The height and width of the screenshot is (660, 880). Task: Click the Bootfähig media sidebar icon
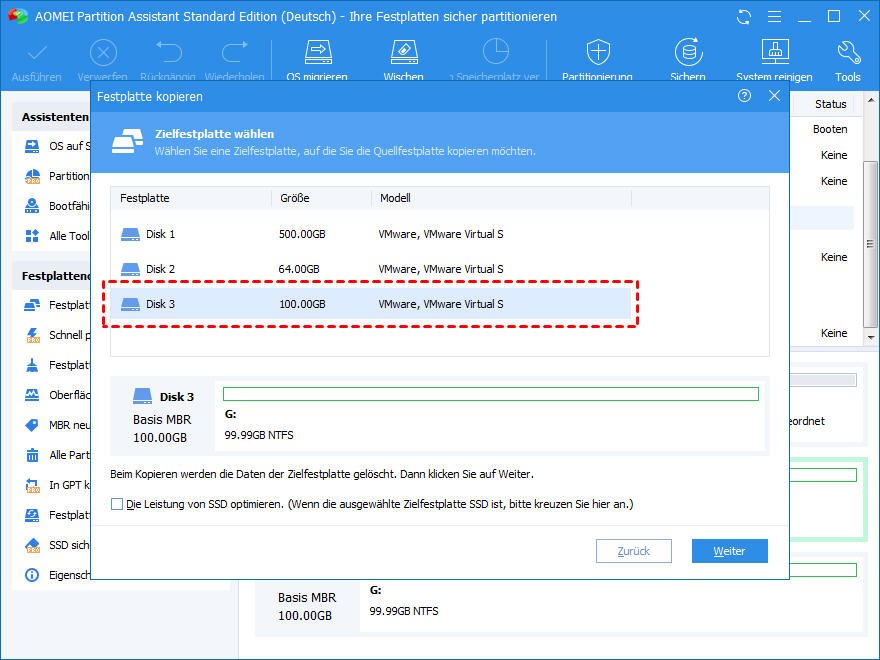32,206
